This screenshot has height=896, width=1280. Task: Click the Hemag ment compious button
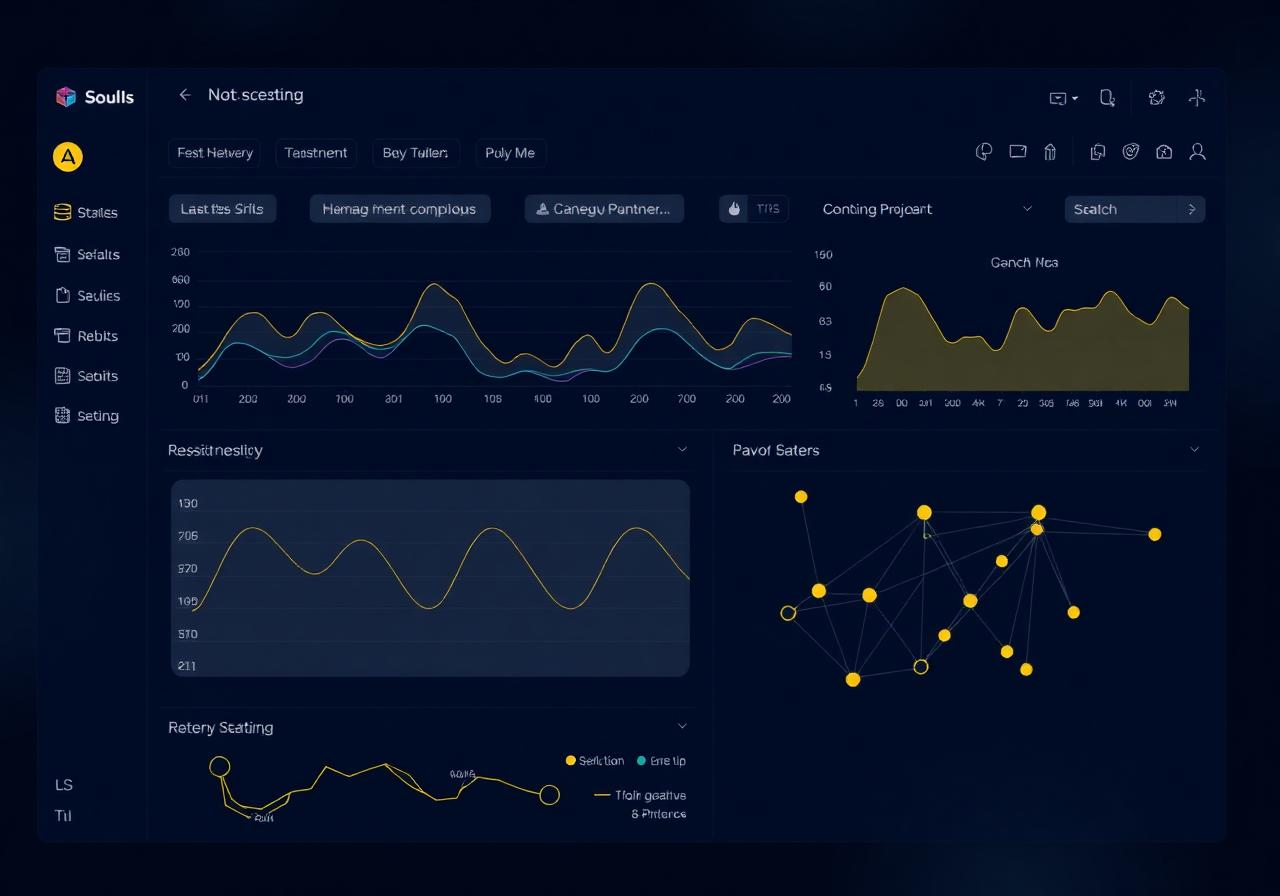400,209
